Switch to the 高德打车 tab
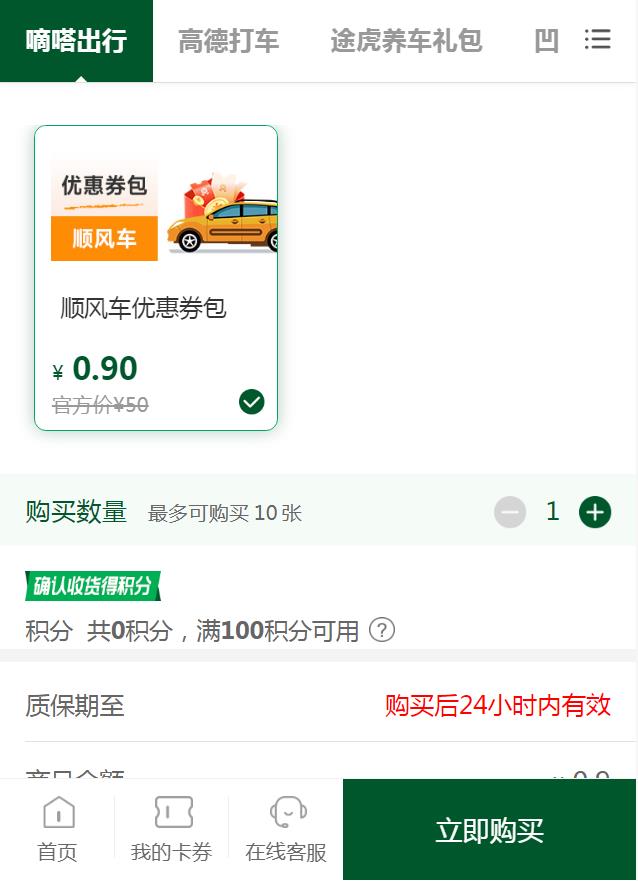The height and width of the screenshot is (881, 638). coord(228,41)
